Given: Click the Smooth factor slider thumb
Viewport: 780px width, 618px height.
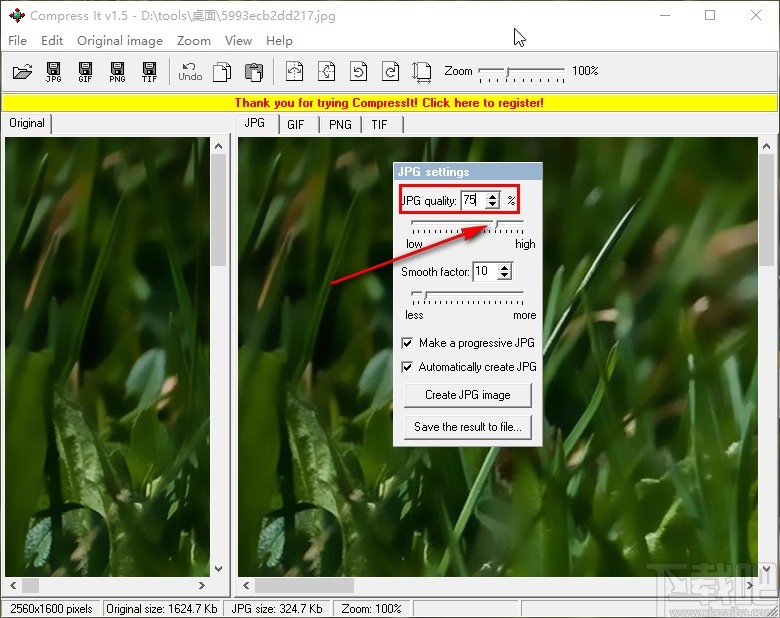Looking at the screenshot, I should pyautogui.click(x=425, y=295).
